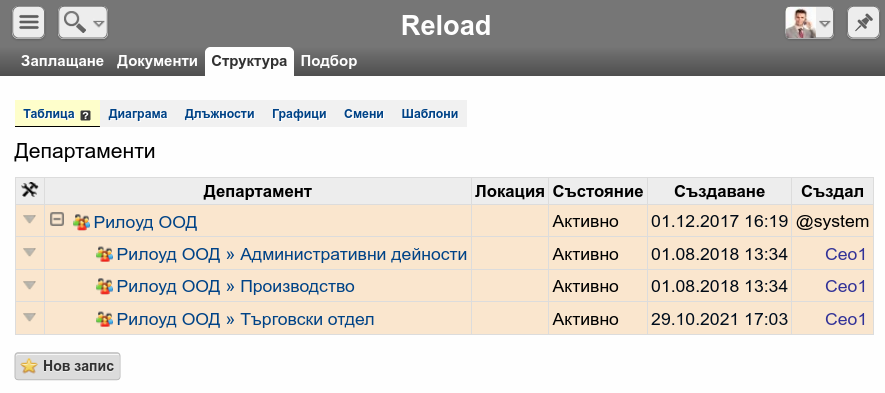Click the help icon beside Таблица
885x393 pixels.
[x=85, y=115]
